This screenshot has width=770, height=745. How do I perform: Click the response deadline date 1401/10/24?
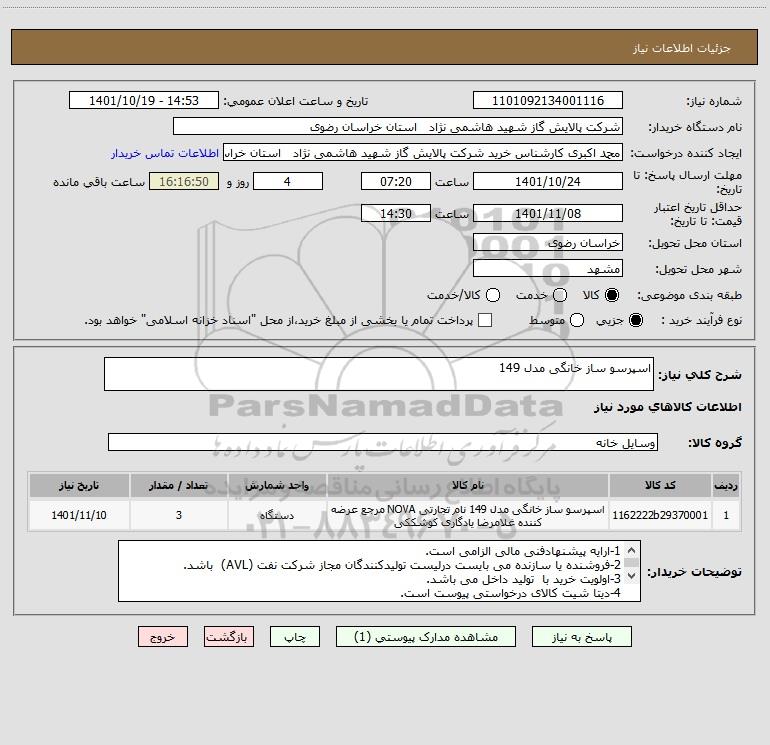(x=548, y=181)
